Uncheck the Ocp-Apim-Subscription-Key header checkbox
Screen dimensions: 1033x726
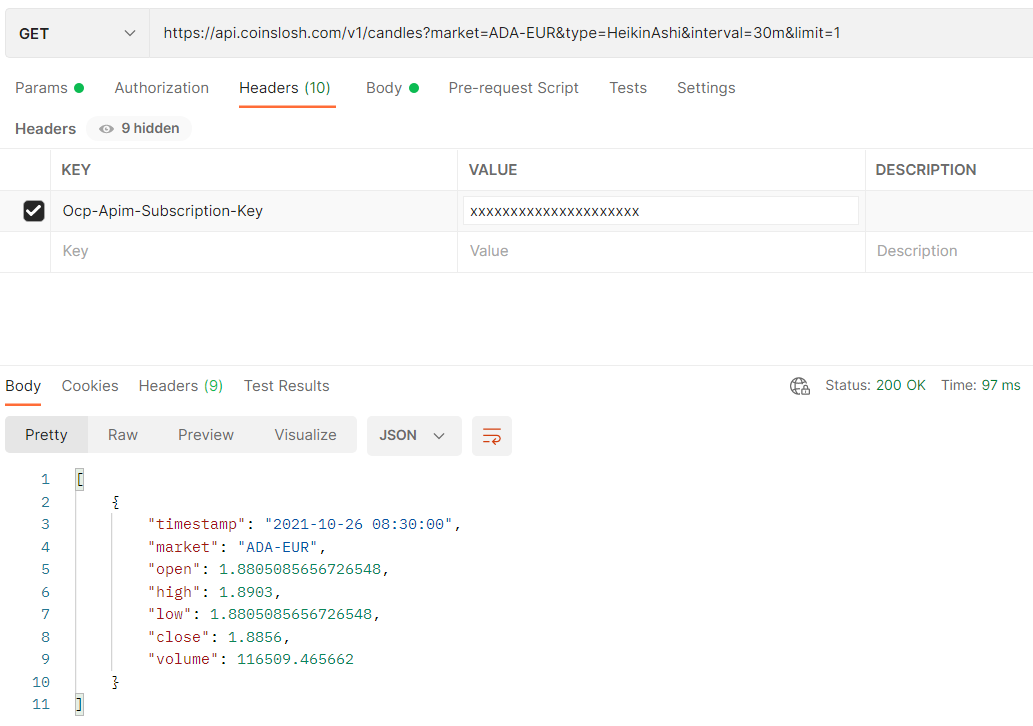coord(34,211)
